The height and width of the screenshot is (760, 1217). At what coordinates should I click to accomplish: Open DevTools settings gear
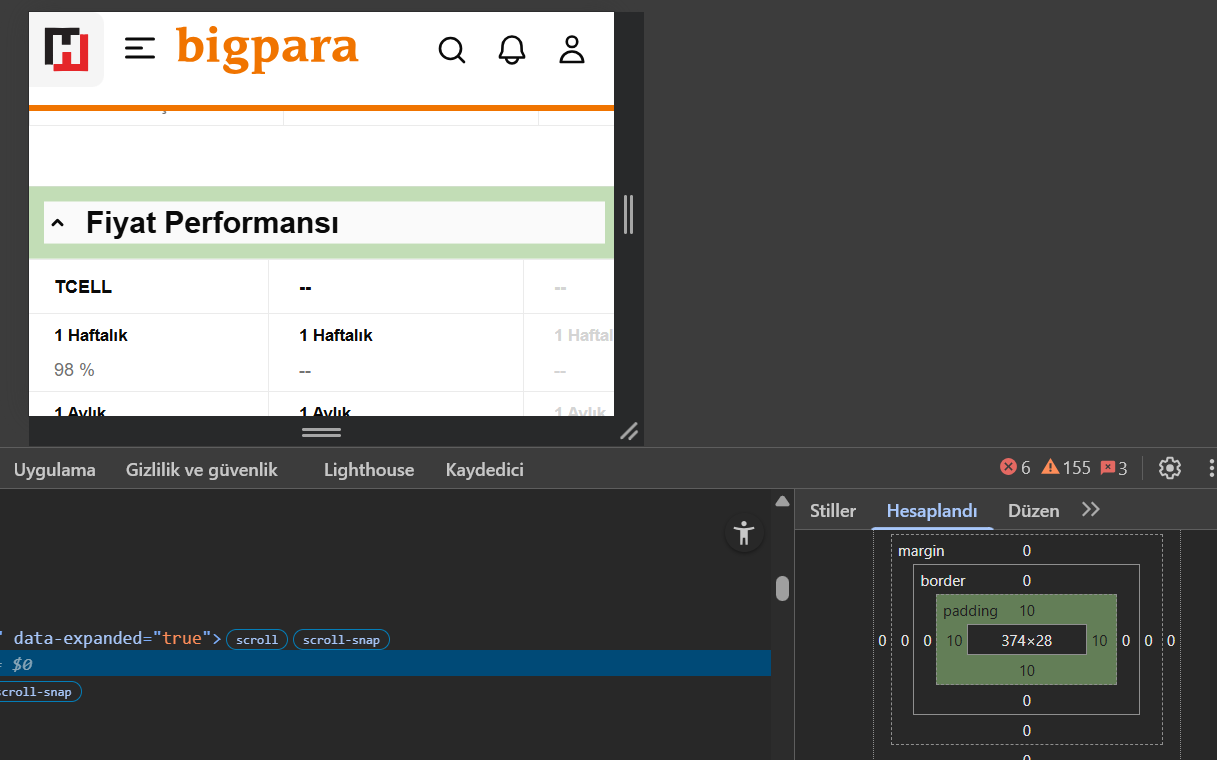coord(1170,467)
